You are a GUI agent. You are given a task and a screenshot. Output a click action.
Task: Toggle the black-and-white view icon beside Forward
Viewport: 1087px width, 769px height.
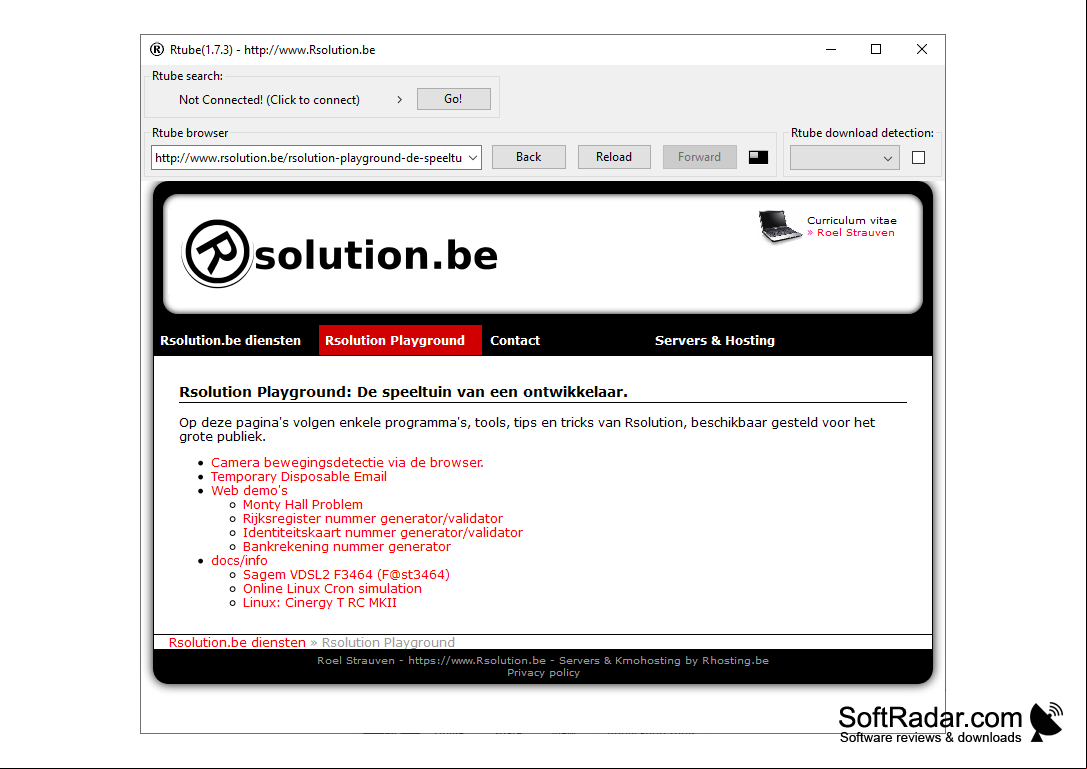pos(758,157)
